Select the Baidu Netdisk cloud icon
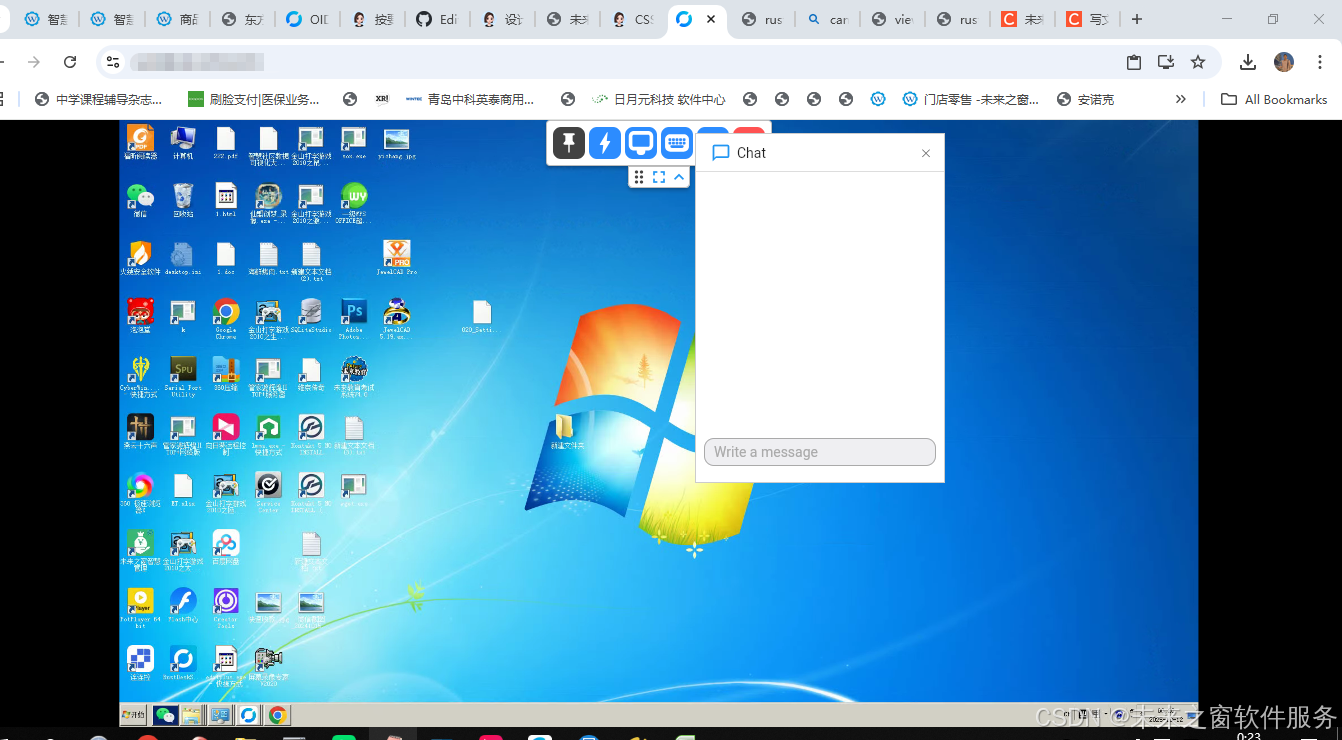This screenshot has height=740, width=1342. click(226, 547)
